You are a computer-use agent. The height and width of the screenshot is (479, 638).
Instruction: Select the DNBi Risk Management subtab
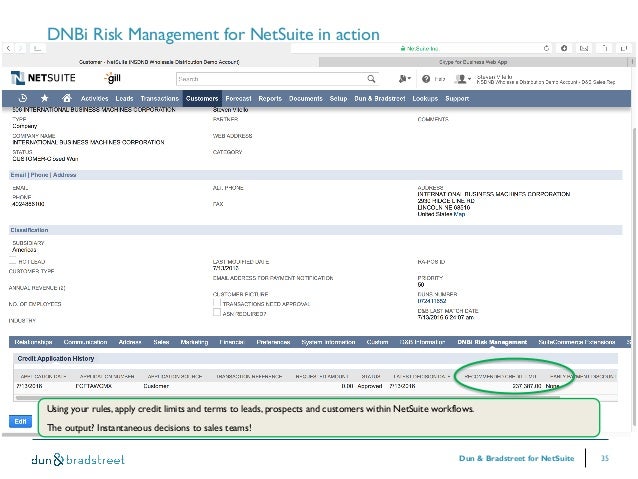(x=492, y=342)
